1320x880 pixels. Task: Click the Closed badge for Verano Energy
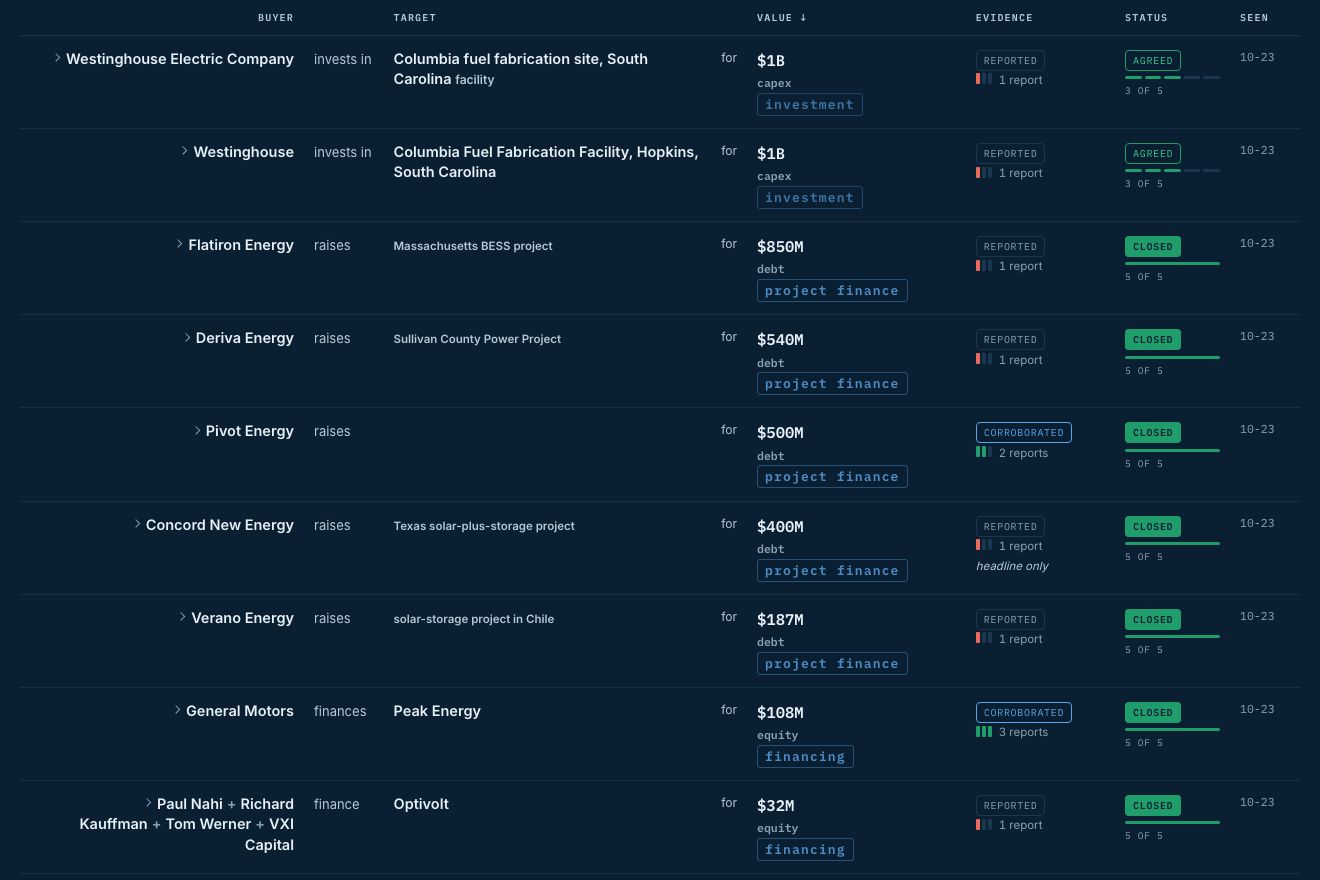click(1153, 620)
